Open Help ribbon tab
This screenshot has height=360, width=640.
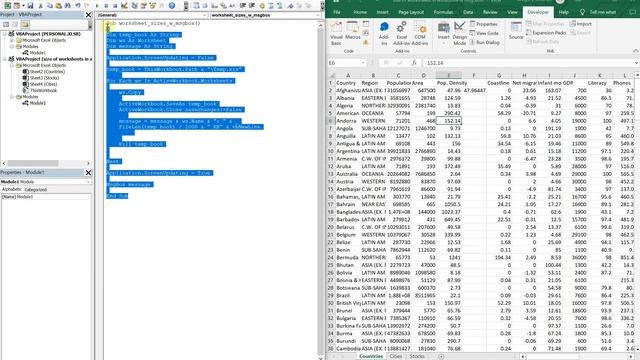pos(563,12)
